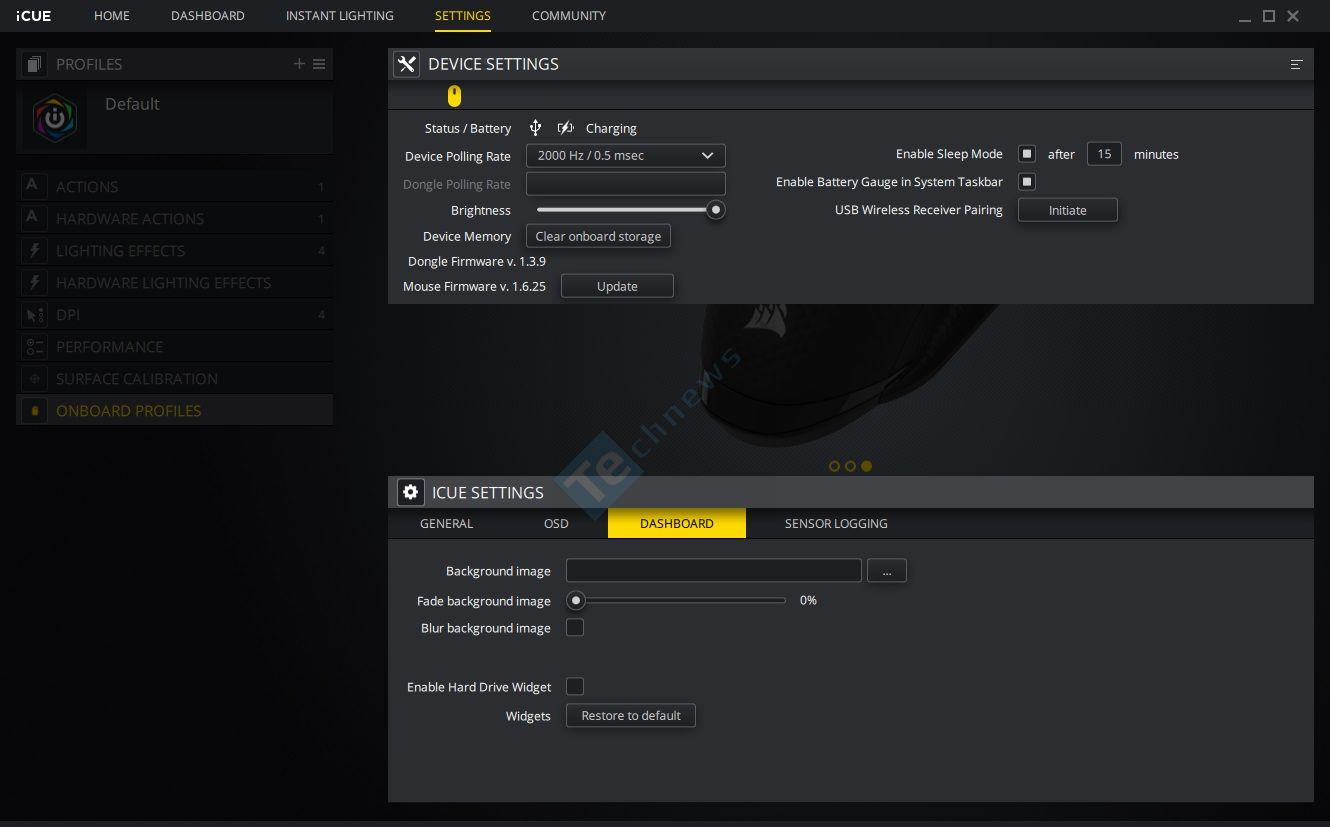Click the Background image path field
The image size is (1330, 827).
[714, 571]
